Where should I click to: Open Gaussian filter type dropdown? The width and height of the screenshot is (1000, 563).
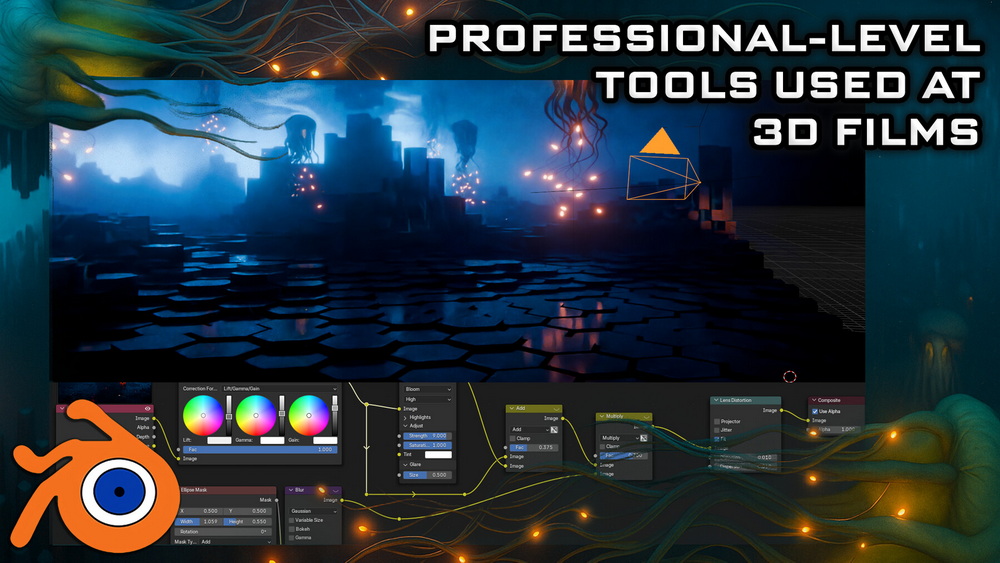coord(314,511)
